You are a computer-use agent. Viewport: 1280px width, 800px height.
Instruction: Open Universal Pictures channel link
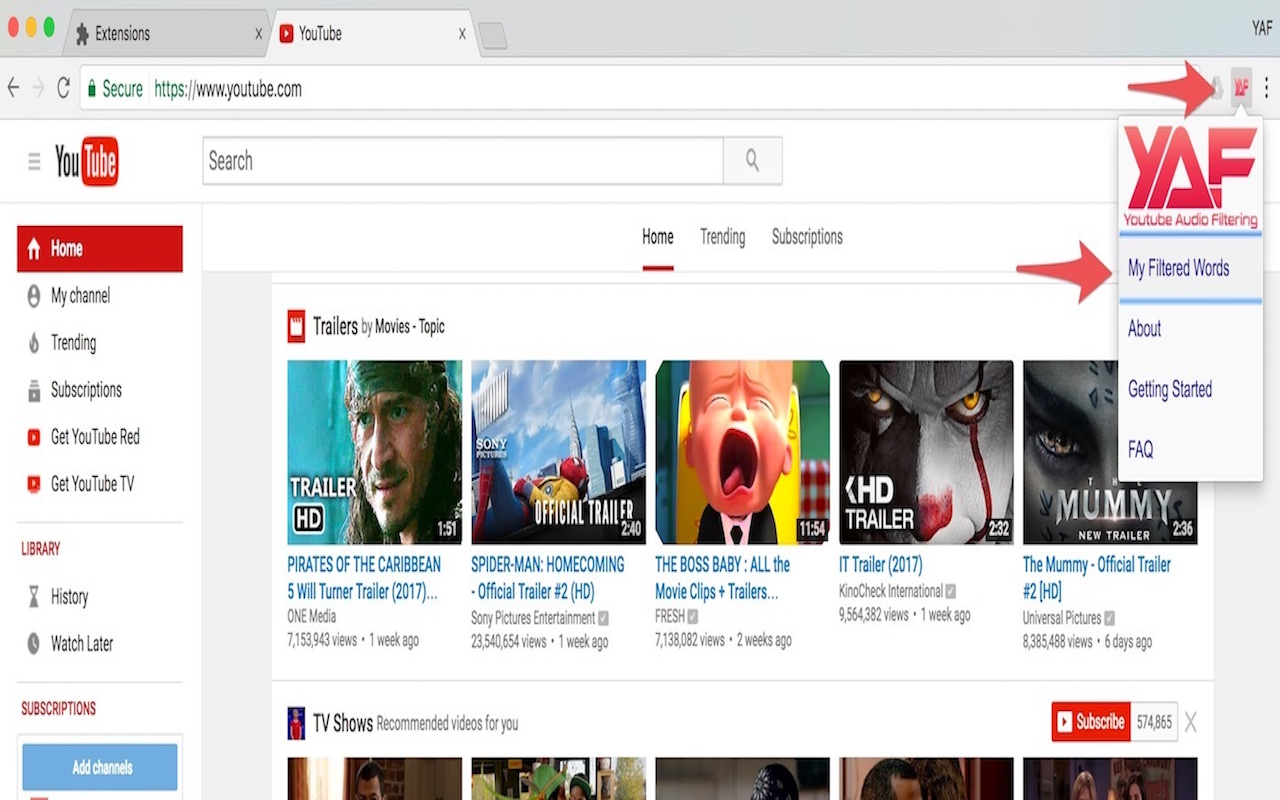coord(1062,618)
